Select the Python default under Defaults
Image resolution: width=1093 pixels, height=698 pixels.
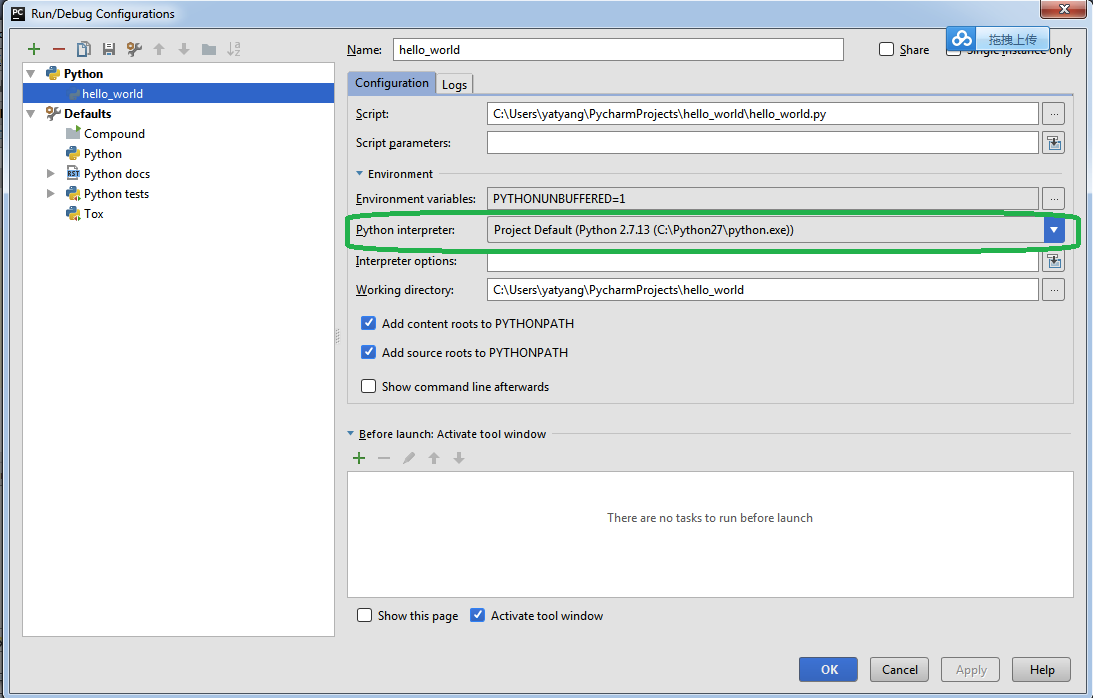click(102, 154)
